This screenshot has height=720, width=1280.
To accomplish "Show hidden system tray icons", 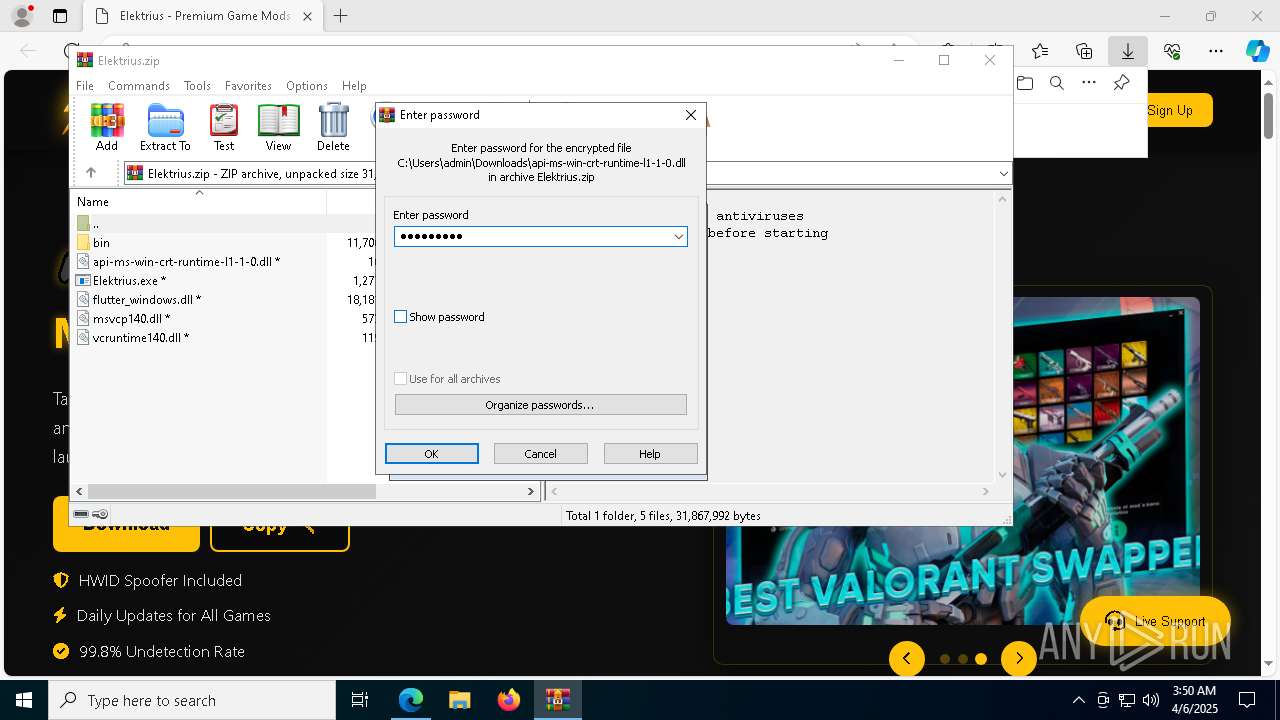I will 1078,700.
